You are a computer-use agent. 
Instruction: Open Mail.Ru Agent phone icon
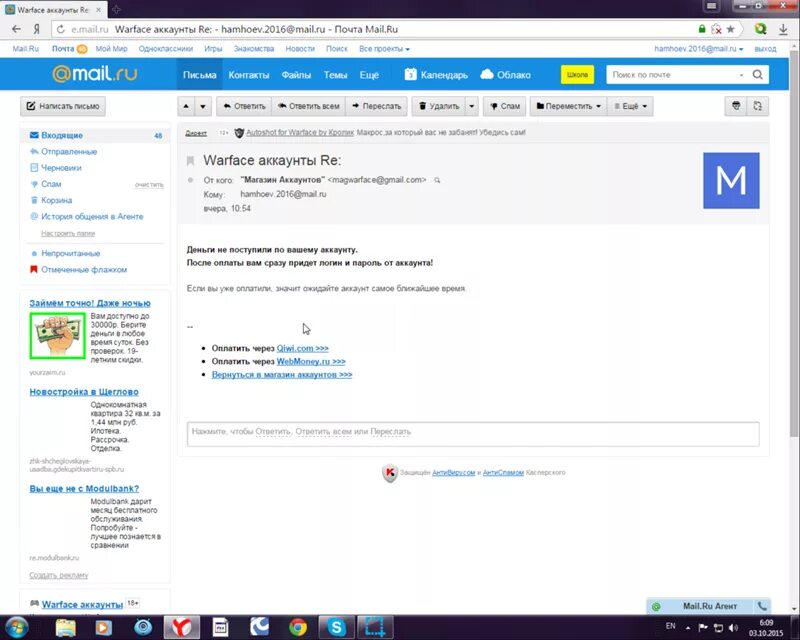[x=762, y=606]
